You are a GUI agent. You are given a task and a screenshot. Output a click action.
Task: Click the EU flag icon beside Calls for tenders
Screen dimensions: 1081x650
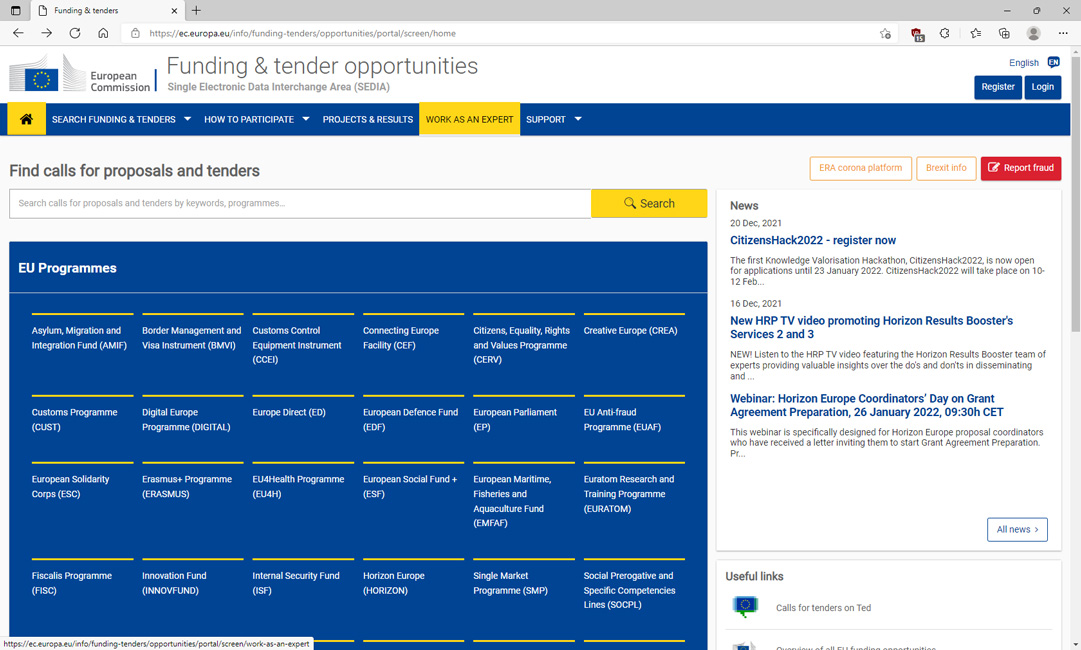(745, 607)
